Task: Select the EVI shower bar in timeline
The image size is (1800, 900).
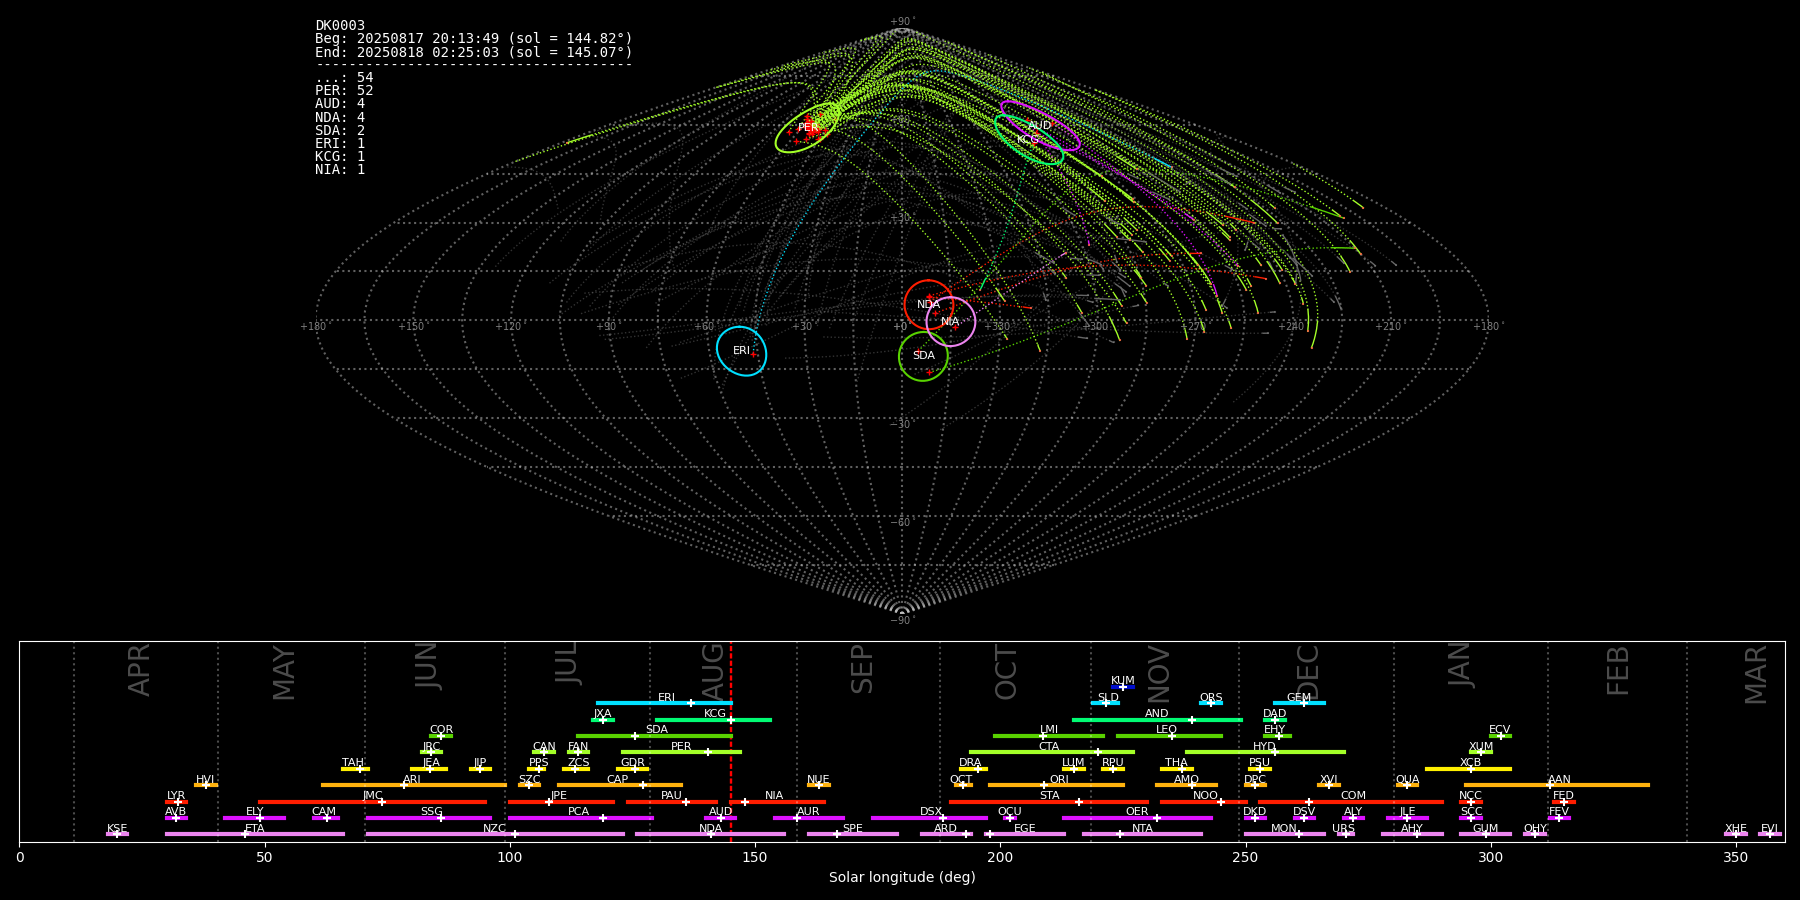Action: pos(1770,834)
